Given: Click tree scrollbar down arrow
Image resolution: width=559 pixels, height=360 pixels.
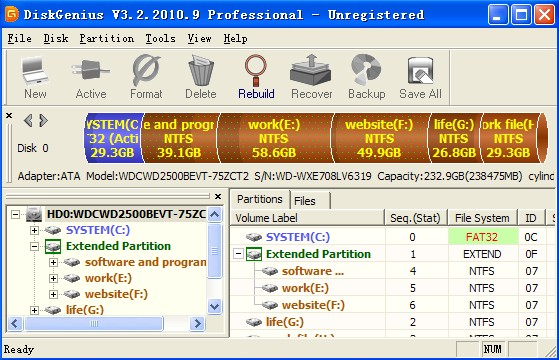Looking at the screenshot, I should 214,306.
